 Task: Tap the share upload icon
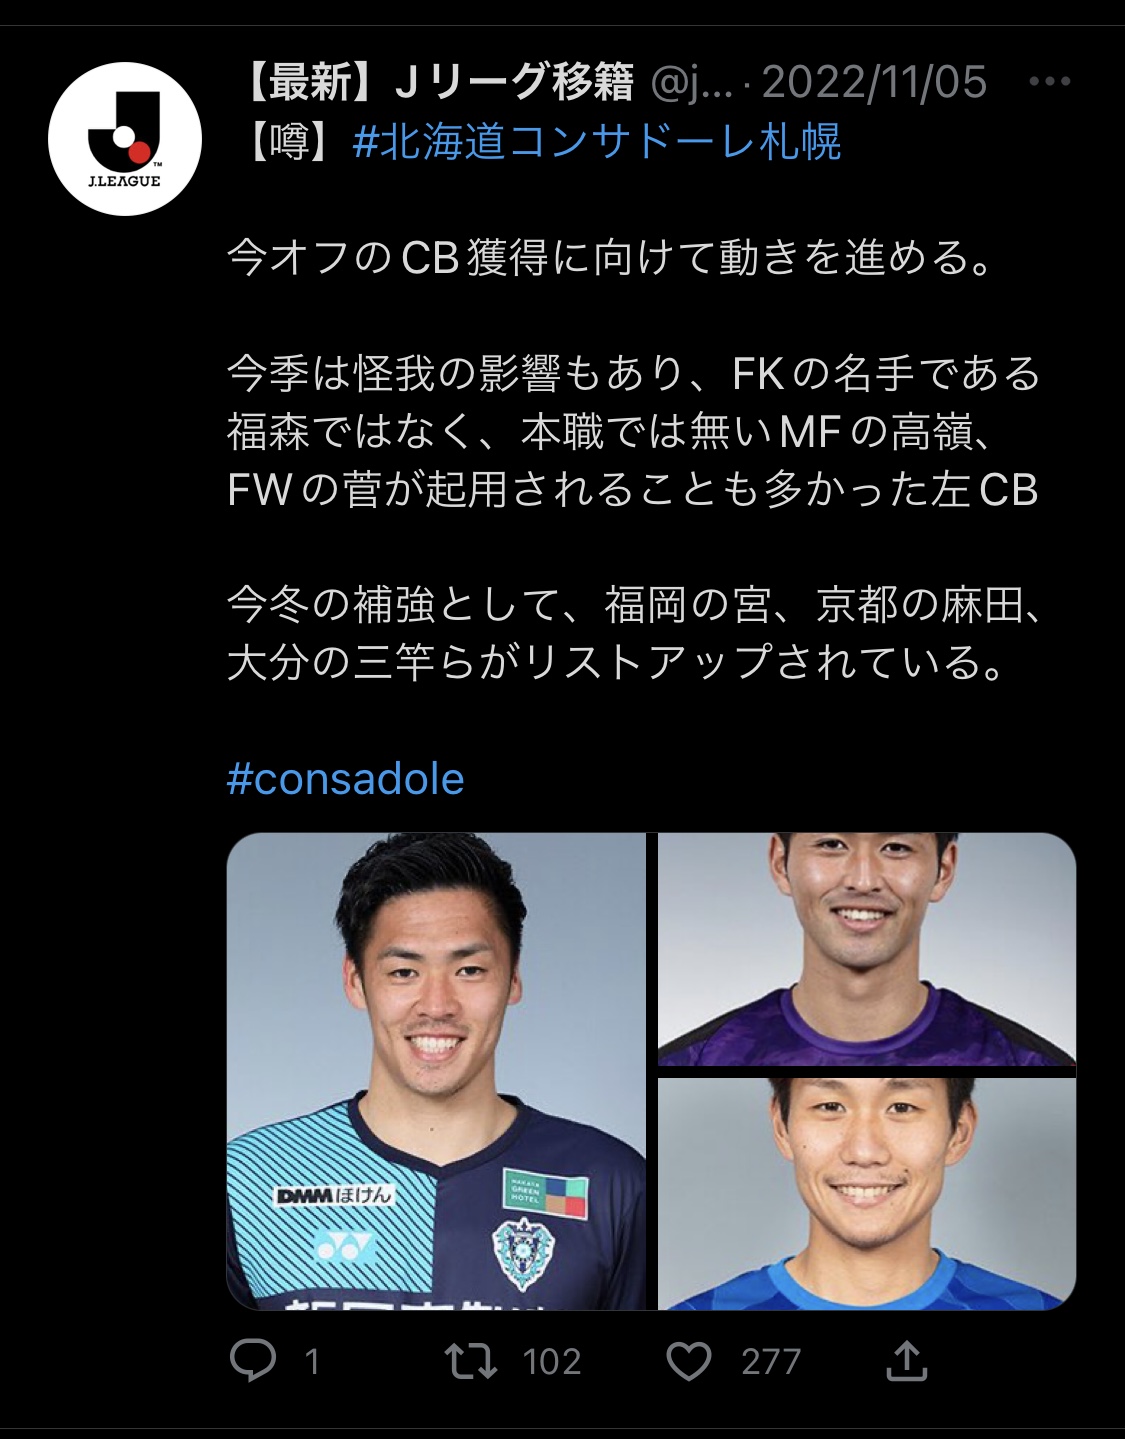tap(907, 1360)
